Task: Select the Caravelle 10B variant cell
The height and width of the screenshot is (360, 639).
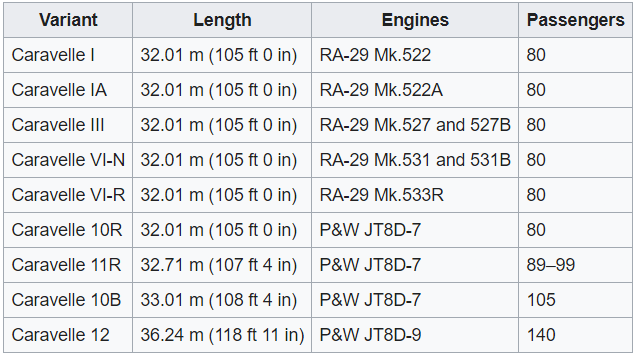Action: pos(68,300)
